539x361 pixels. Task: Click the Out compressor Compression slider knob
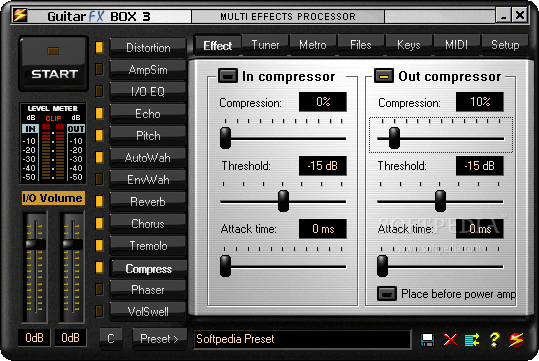click(x=394, y=138)
